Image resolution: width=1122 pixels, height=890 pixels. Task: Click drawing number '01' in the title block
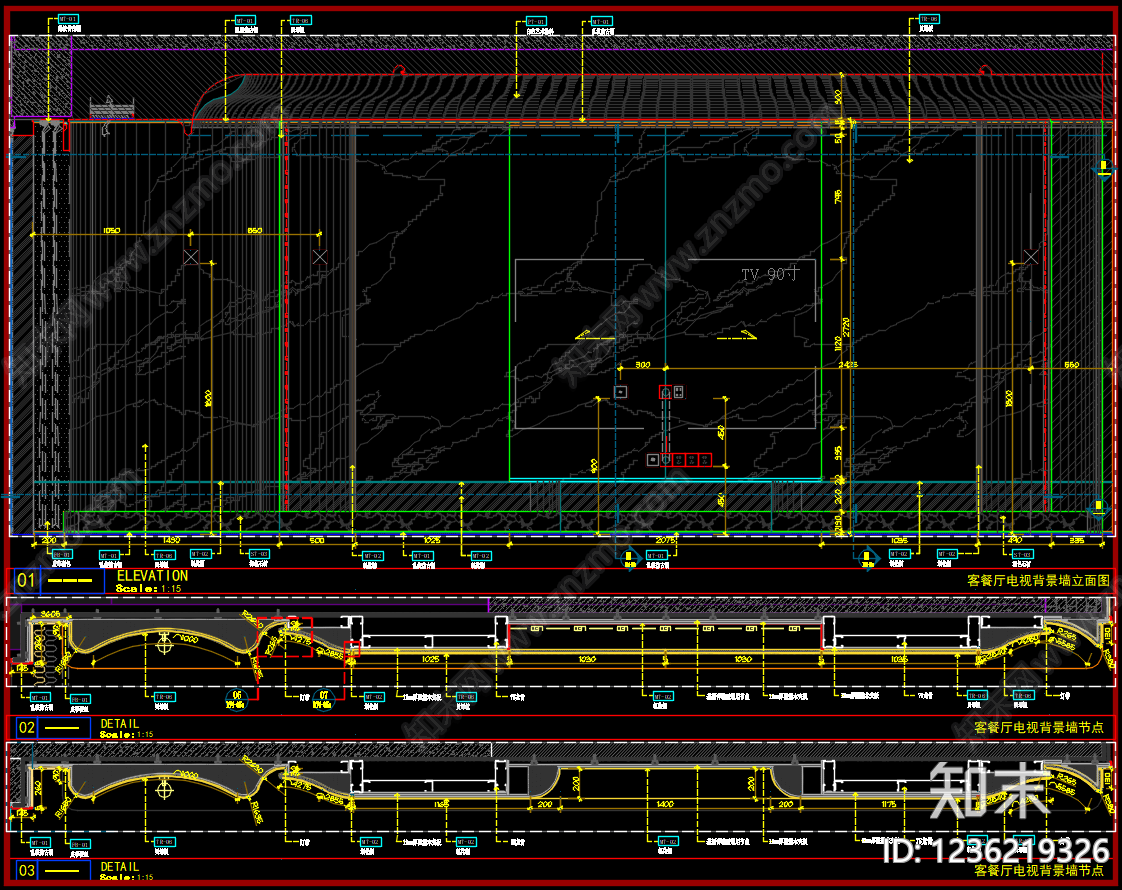point(26,580)
